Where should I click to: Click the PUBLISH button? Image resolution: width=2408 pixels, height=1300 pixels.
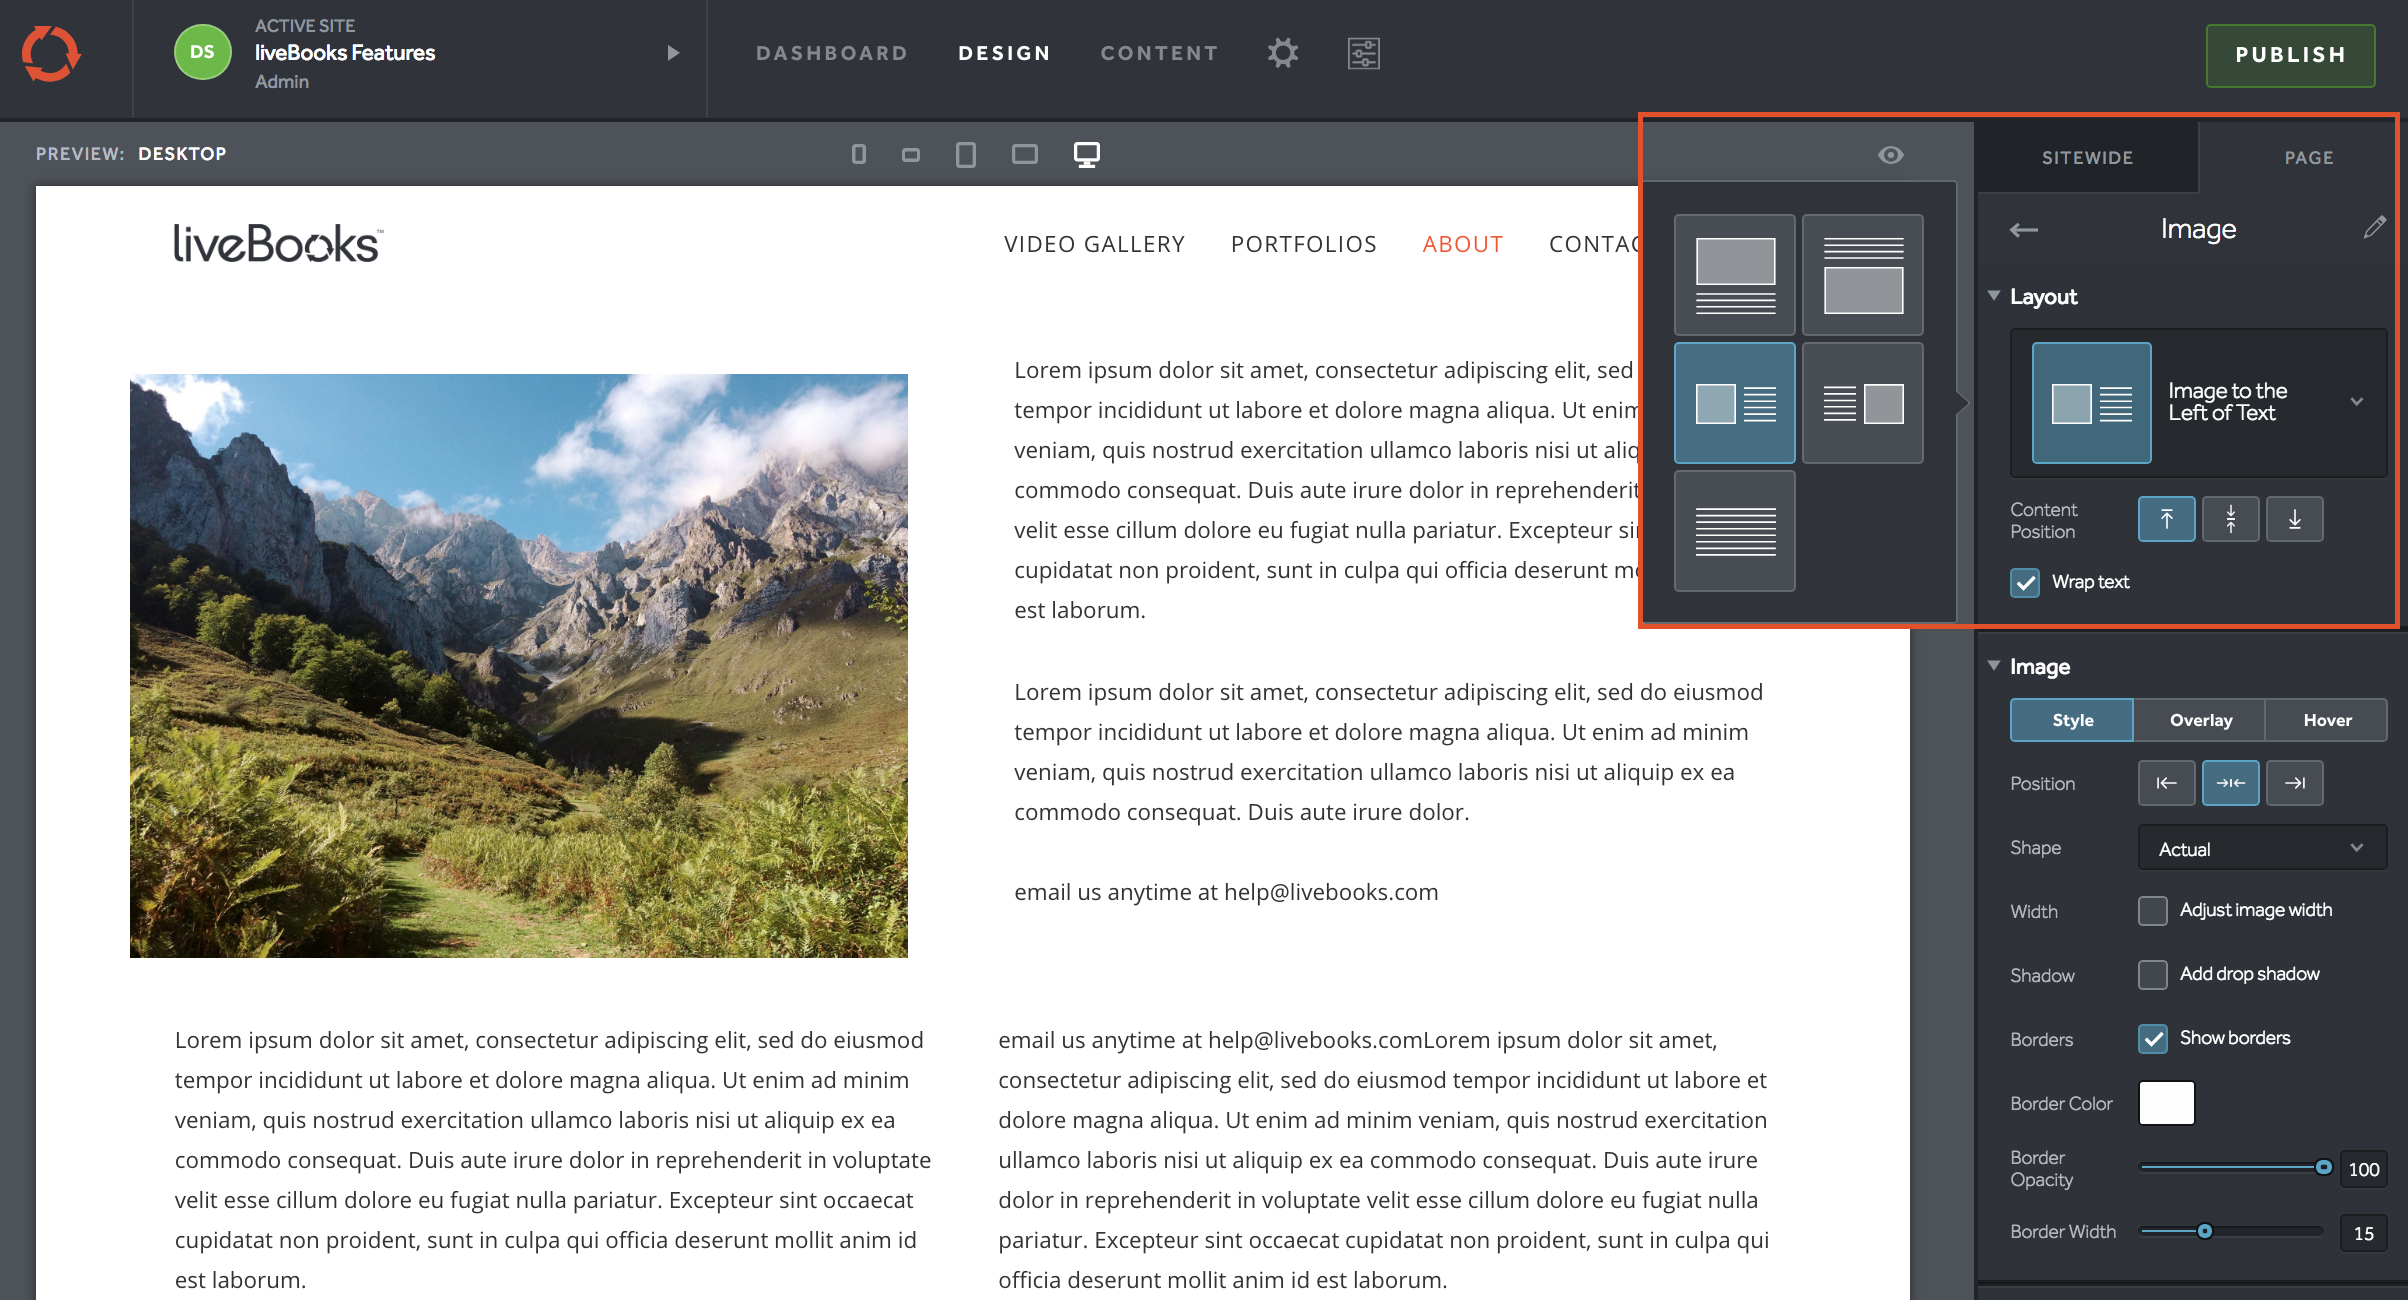click(2289, 55)
